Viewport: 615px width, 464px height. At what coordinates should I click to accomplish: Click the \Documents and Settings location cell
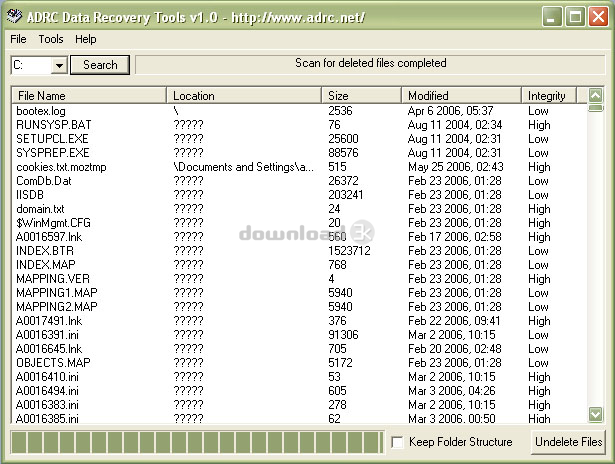point(244,167)
